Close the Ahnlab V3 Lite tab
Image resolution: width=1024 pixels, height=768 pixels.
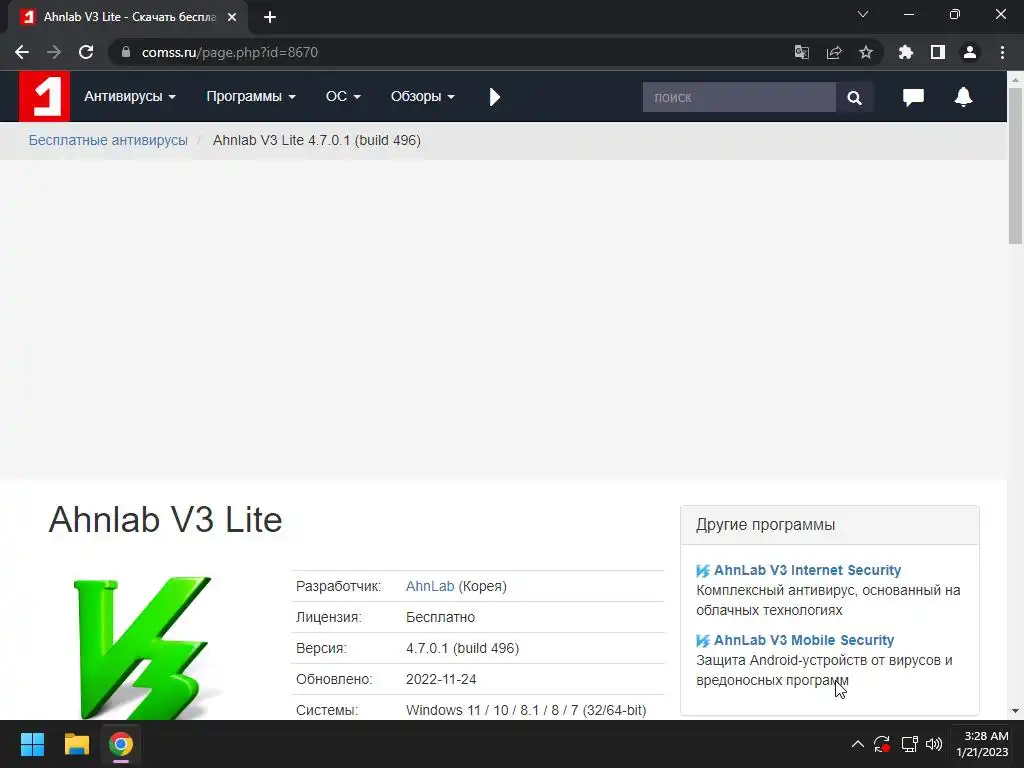tap(232, 17)
